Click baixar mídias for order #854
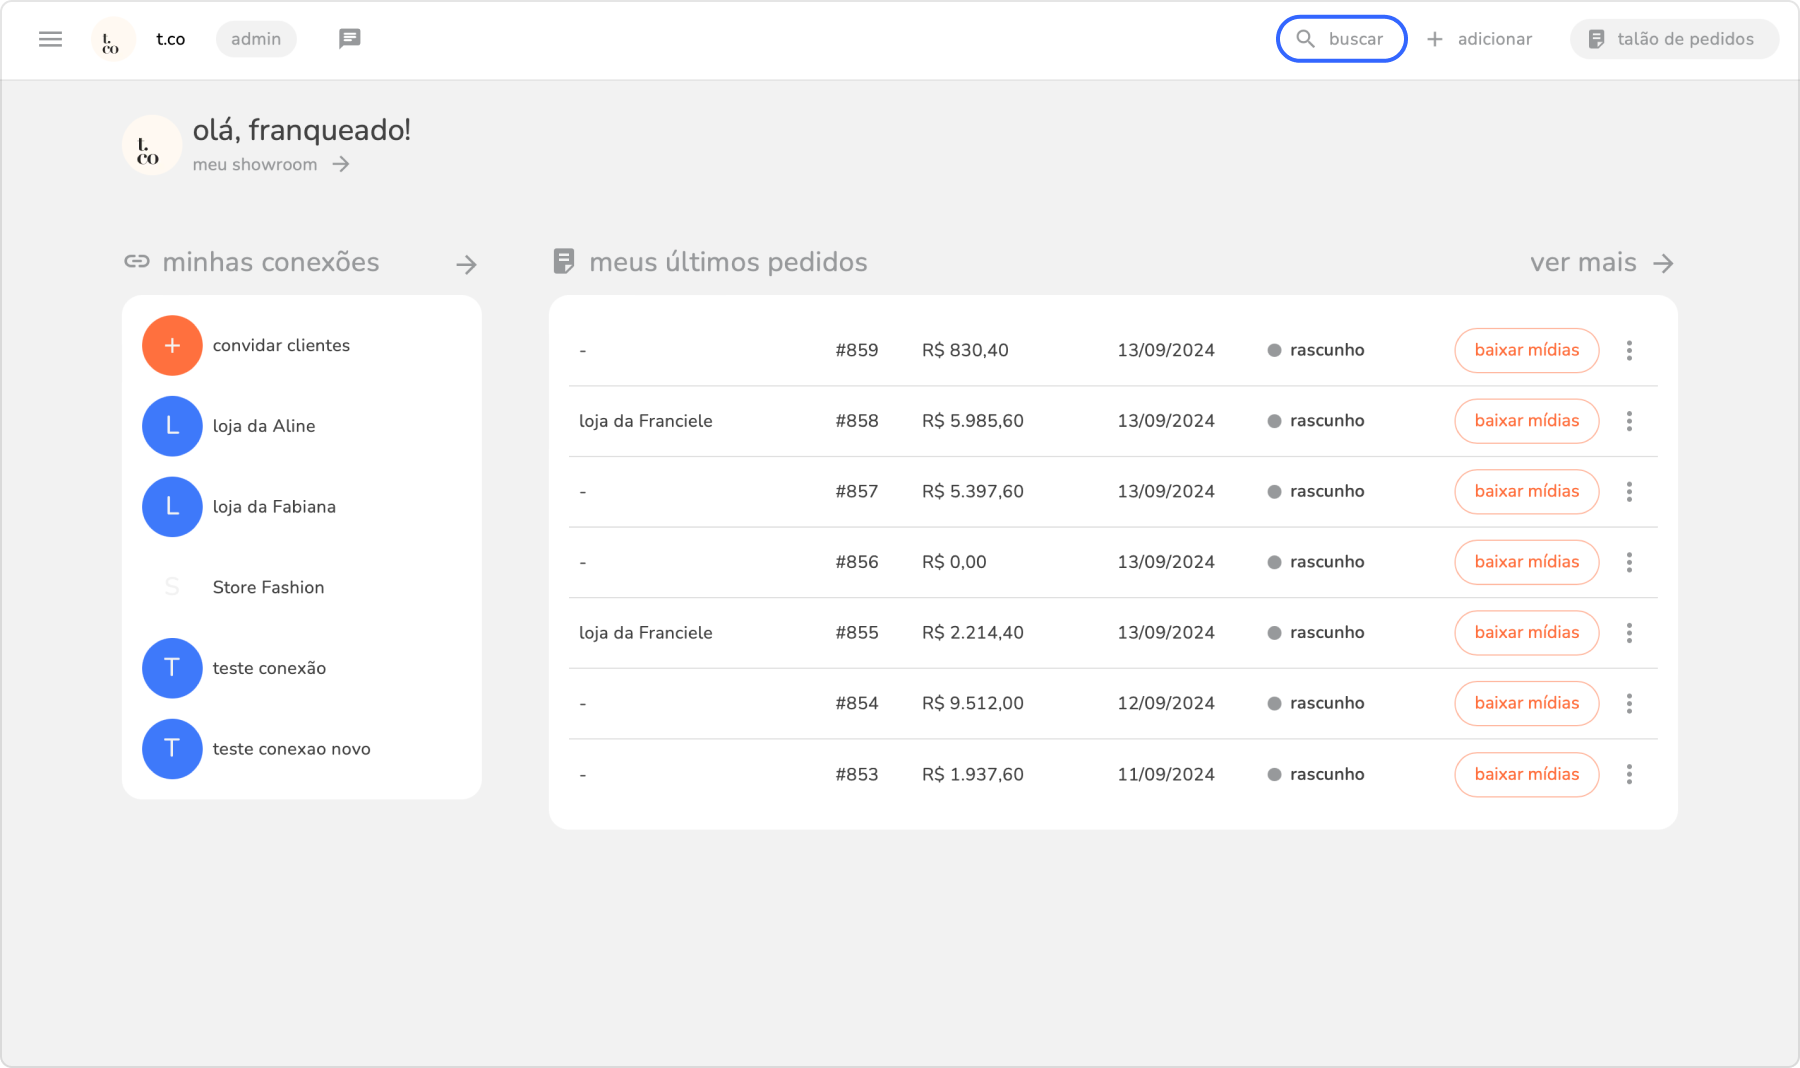 tap(1526, 703)
